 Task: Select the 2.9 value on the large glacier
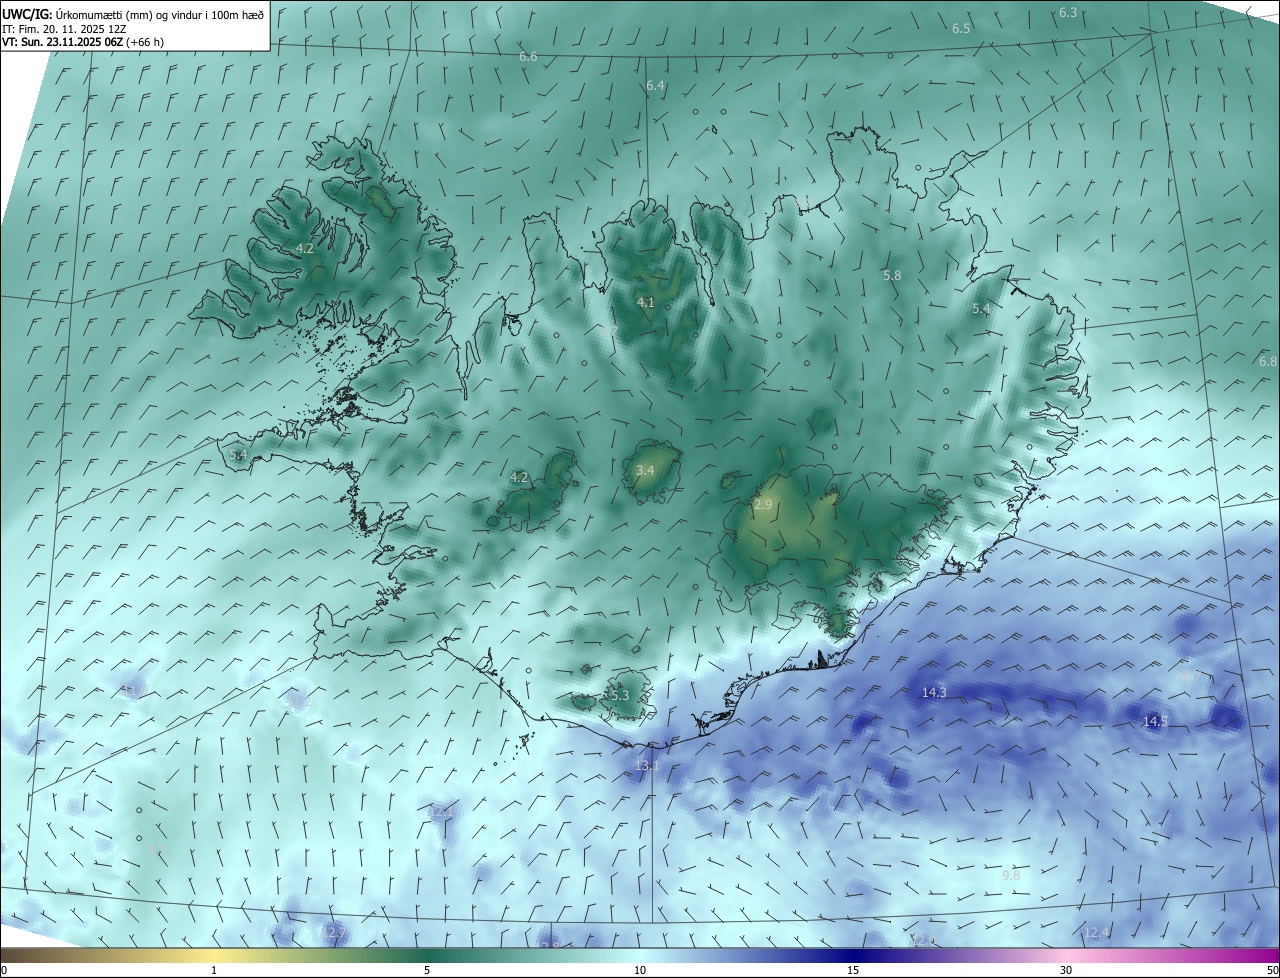pyautogui.click(x=763, y=505)
